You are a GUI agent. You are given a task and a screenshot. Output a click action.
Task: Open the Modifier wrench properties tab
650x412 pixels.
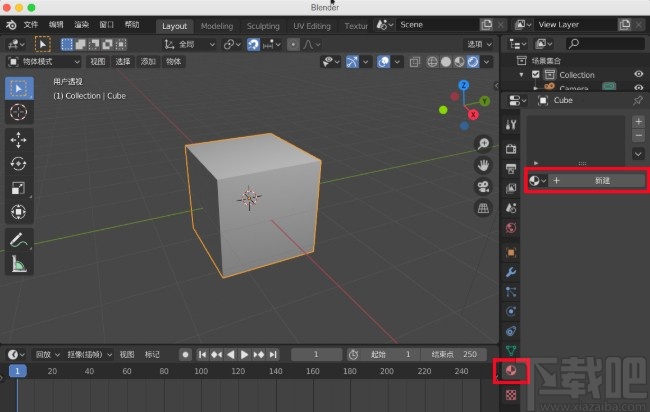point(511,272)
